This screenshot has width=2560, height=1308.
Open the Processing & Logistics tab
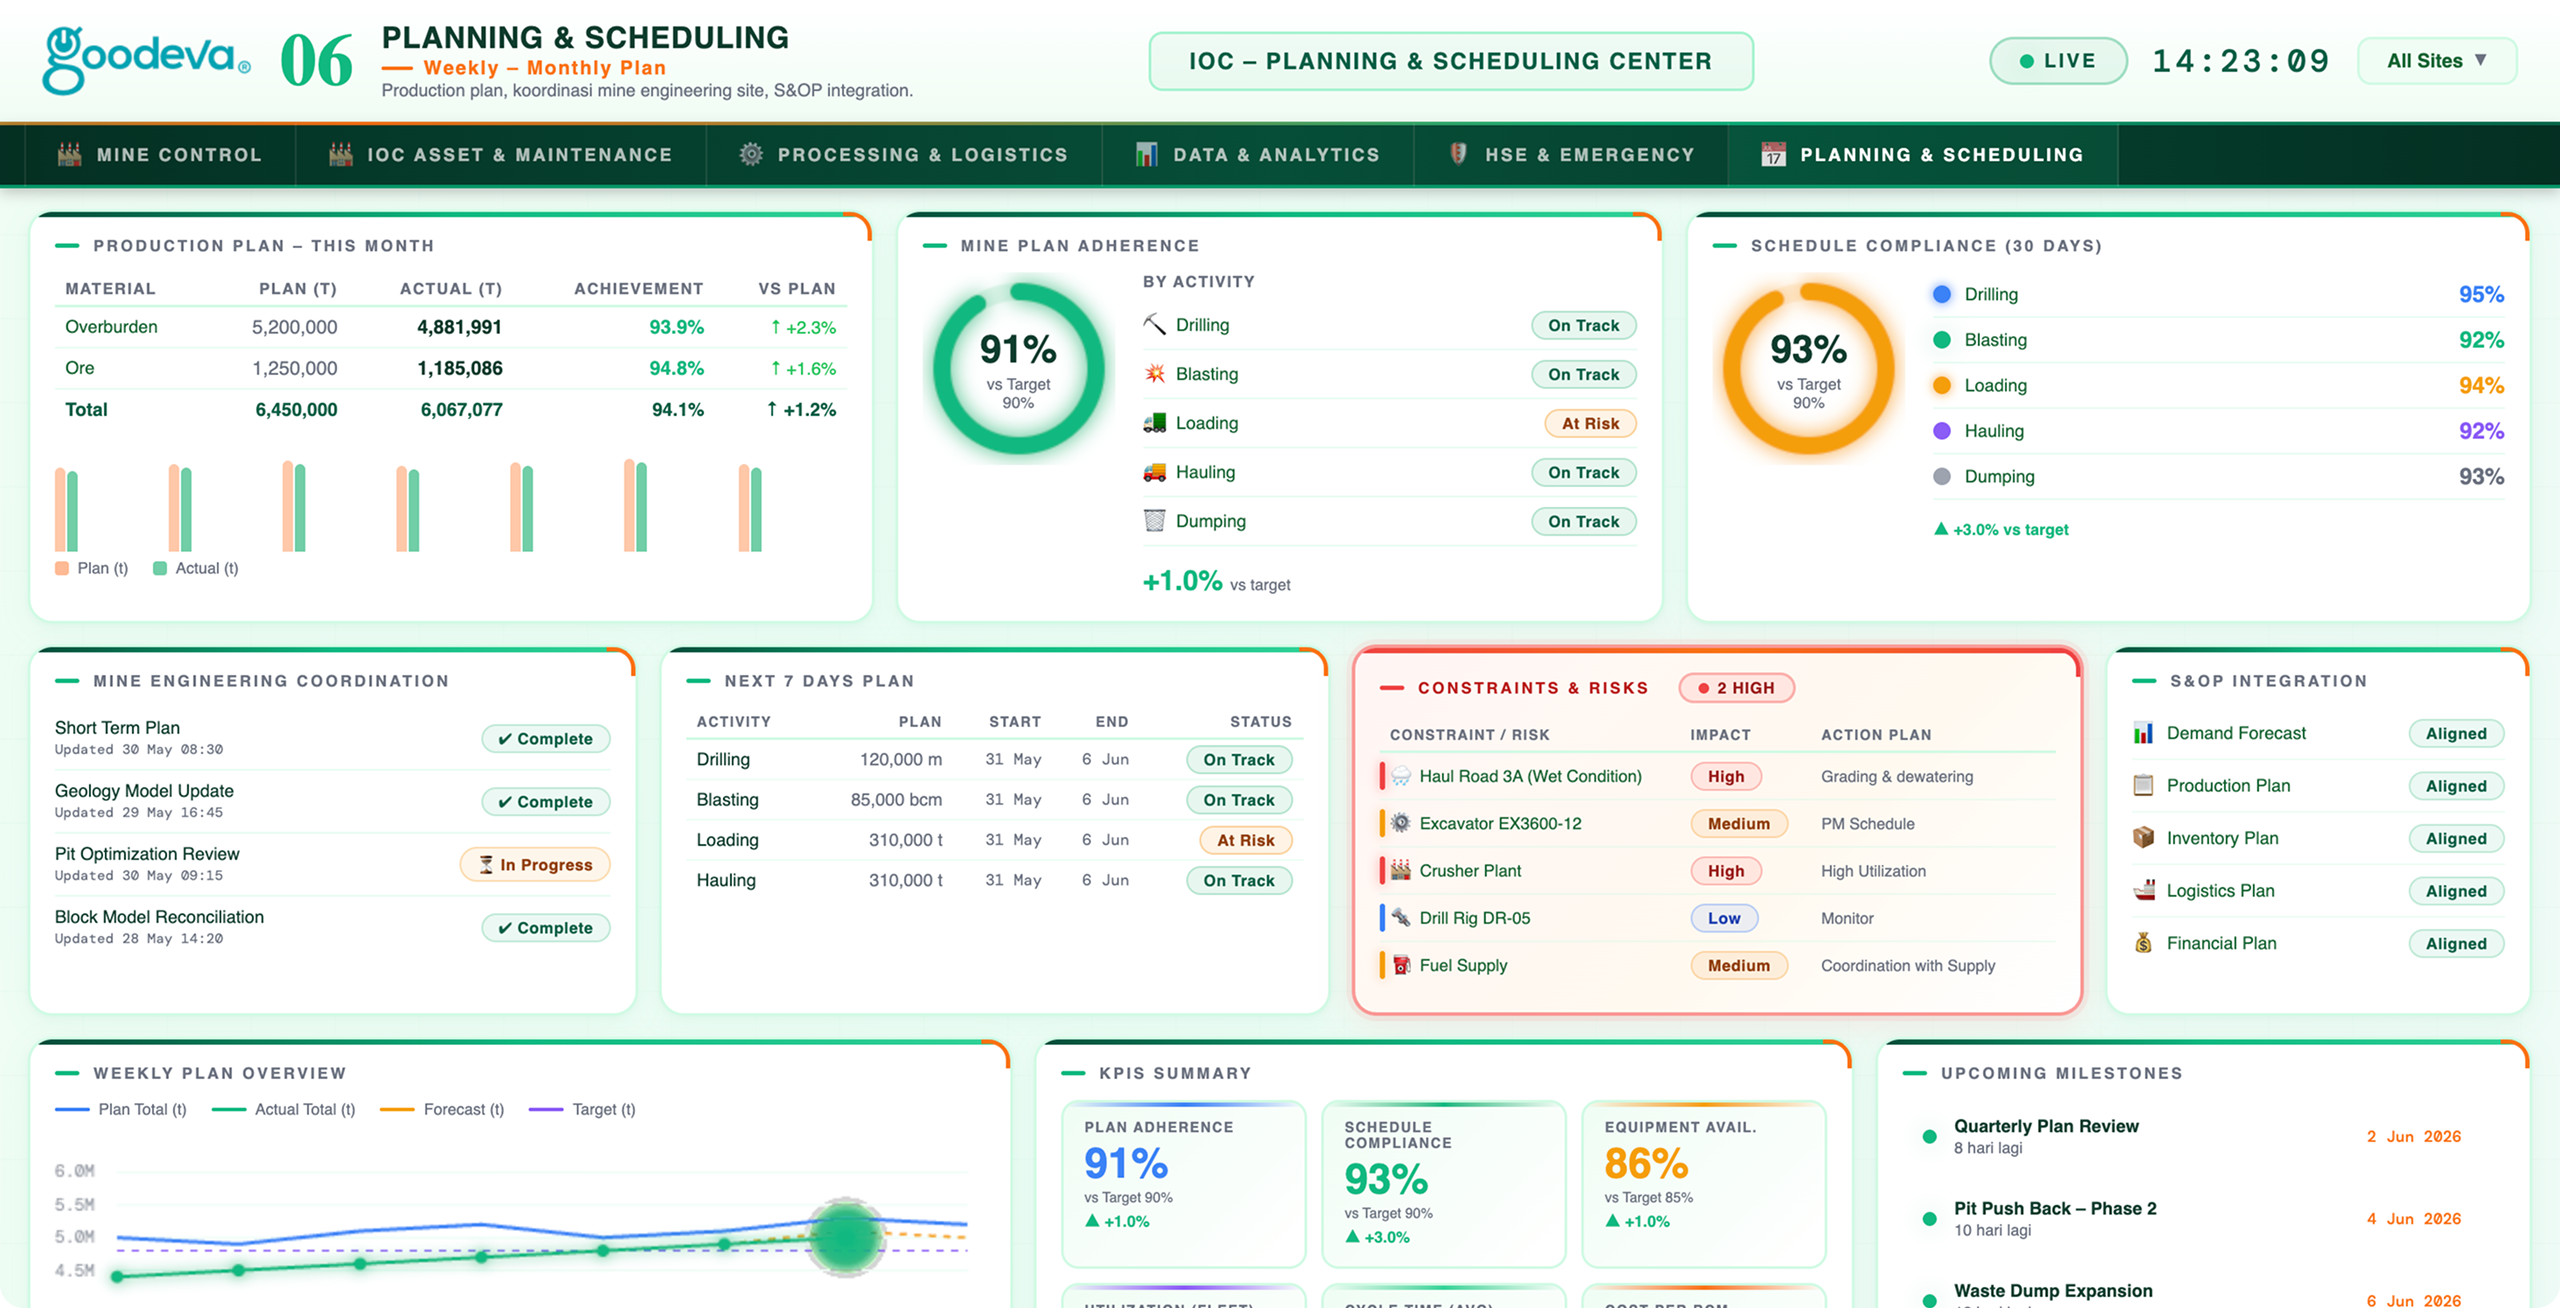(904, 155)
